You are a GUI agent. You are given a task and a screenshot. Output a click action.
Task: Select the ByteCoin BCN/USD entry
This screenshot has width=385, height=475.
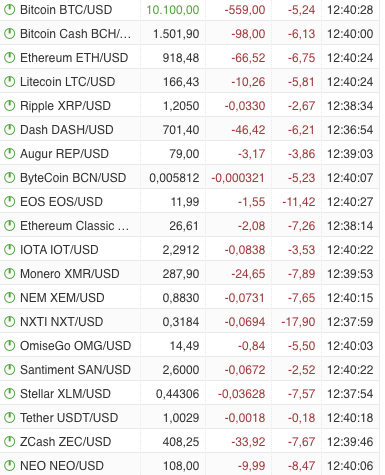point(73,178)
